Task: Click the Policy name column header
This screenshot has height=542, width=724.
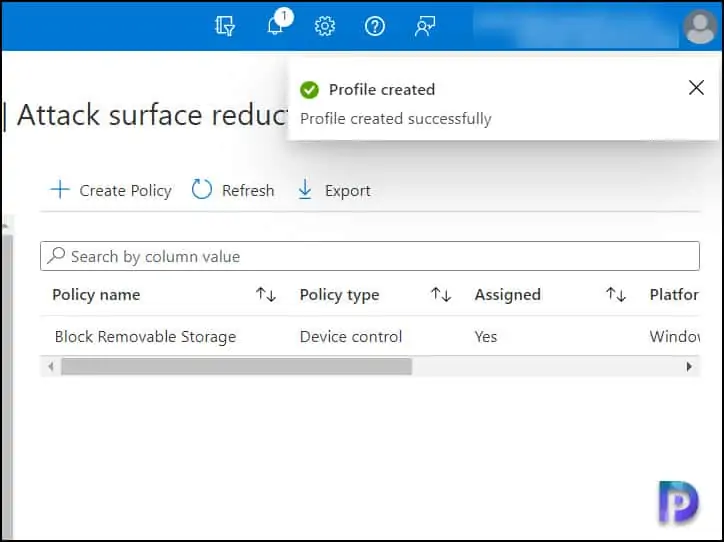Action: (x=96, y=295)
